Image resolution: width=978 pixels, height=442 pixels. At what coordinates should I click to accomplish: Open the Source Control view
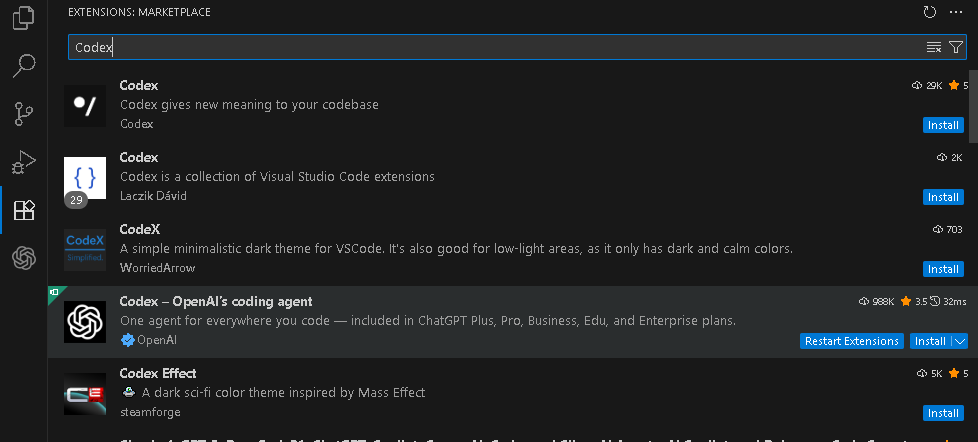pyautogui.click(x=23, y=114)
